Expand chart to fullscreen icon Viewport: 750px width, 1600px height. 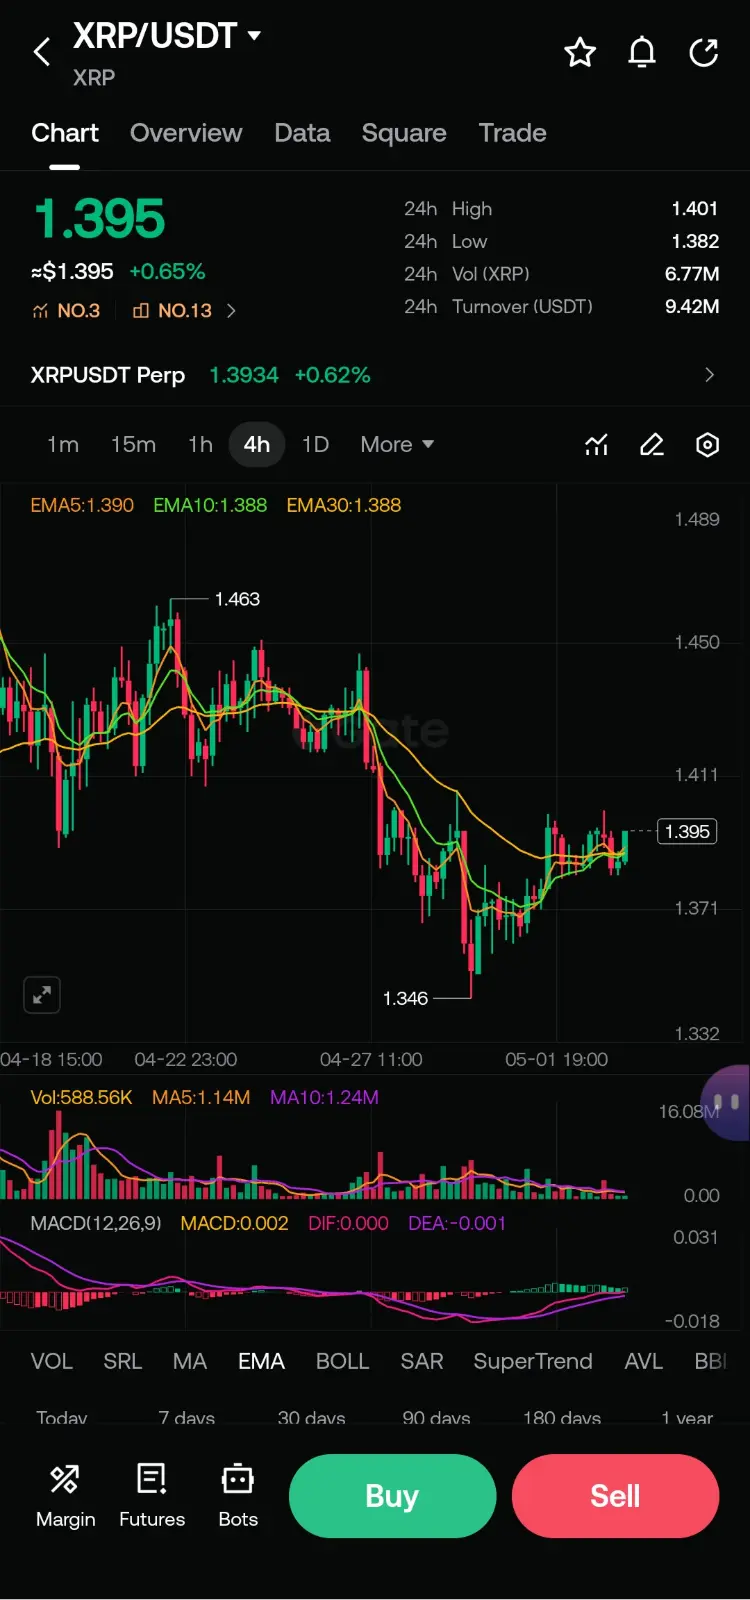[42, 995]
